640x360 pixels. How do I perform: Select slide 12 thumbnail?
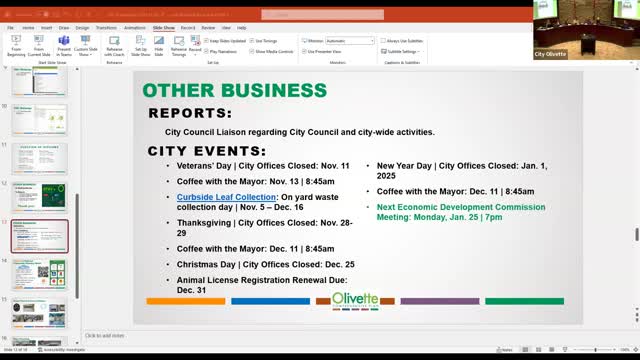40,197
